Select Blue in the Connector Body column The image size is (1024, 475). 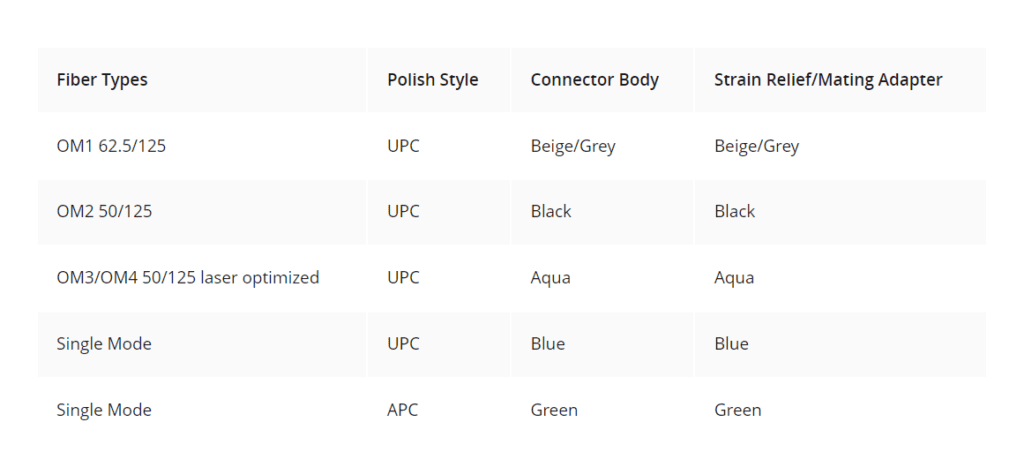[x=548, y=344]
